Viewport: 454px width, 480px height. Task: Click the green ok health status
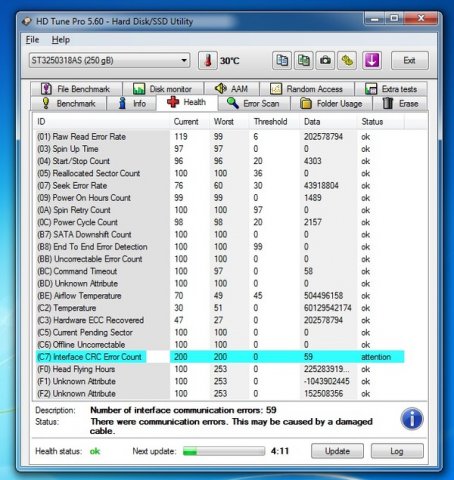[95, 451]
